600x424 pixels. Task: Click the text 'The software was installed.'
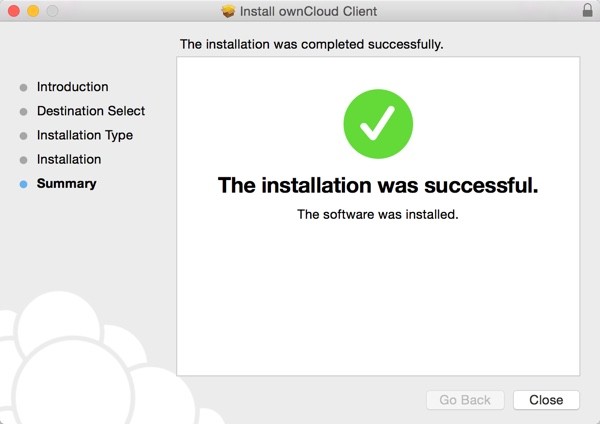click(378, 214)
